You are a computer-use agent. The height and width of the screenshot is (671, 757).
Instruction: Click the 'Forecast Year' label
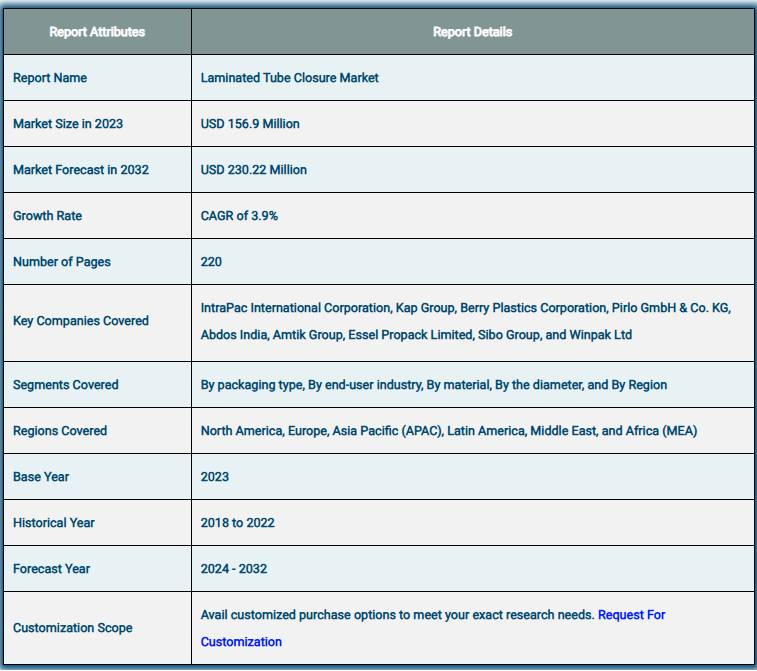(51, 569)
